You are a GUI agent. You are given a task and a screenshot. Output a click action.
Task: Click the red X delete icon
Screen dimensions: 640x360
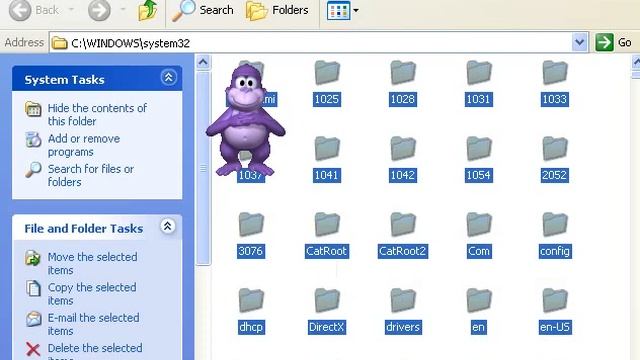[33, 350]
